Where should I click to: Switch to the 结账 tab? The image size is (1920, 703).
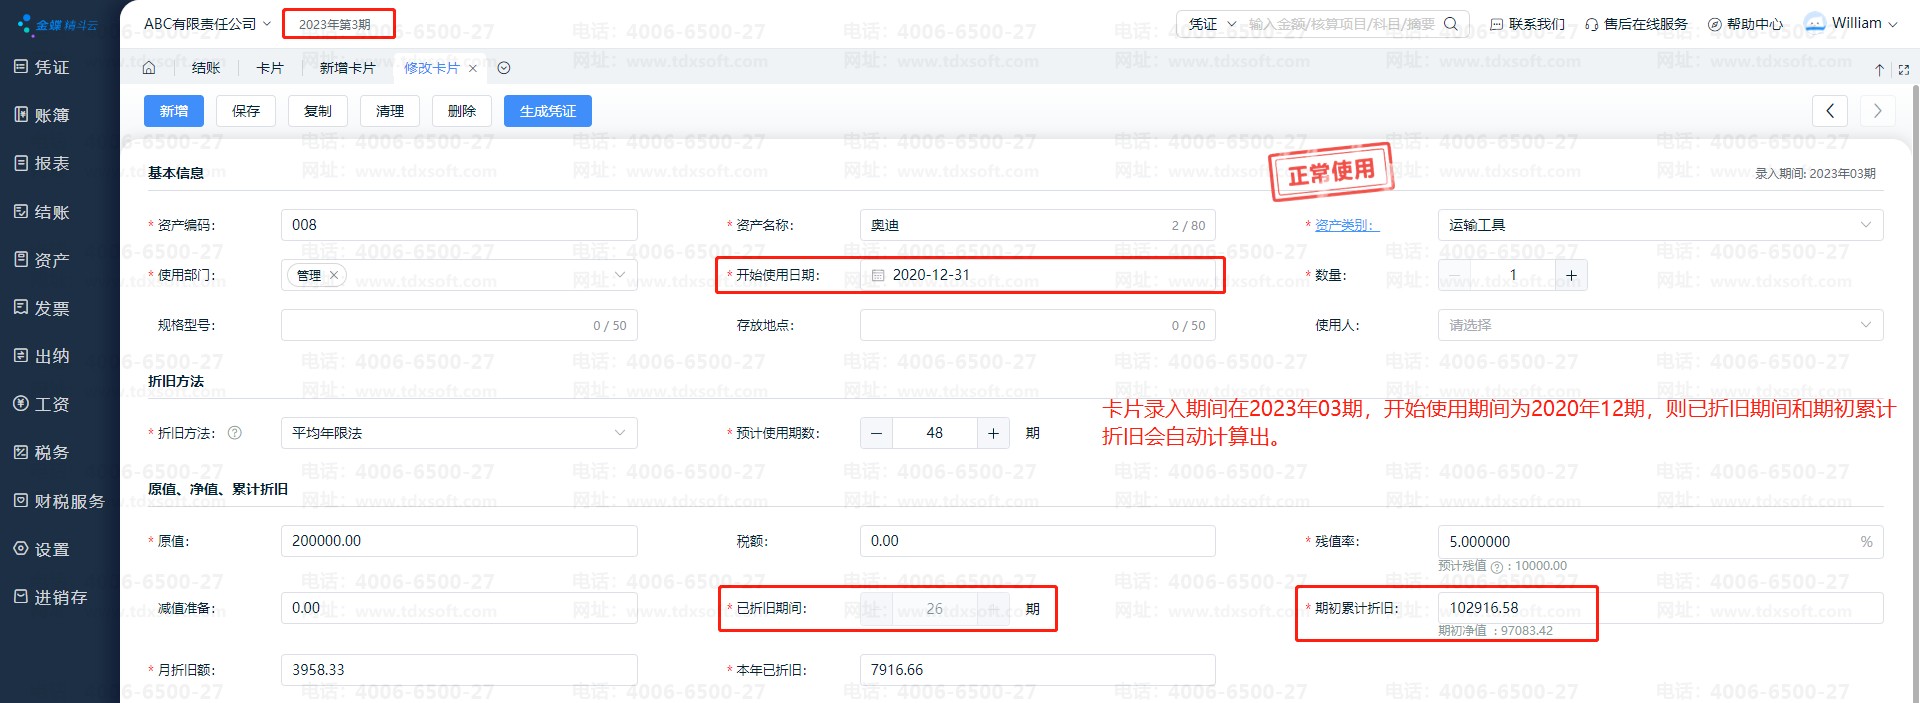pyautogui.click(x=206, y=68)
